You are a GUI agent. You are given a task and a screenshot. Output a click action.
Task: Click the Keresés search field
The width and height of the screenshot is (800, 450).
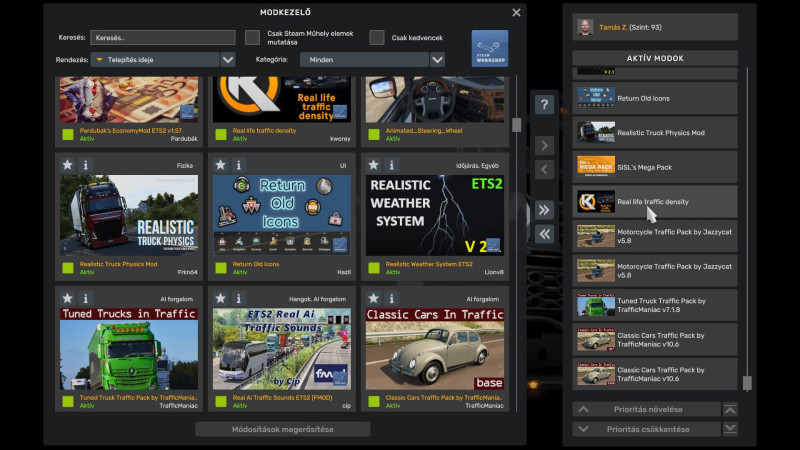tap(163, 37)
